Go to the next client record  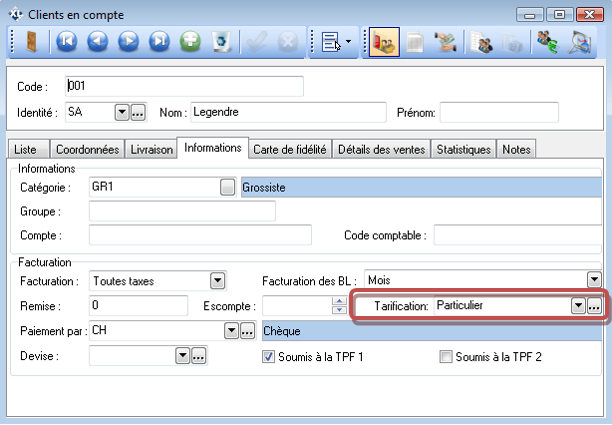(x=129, y=43)
